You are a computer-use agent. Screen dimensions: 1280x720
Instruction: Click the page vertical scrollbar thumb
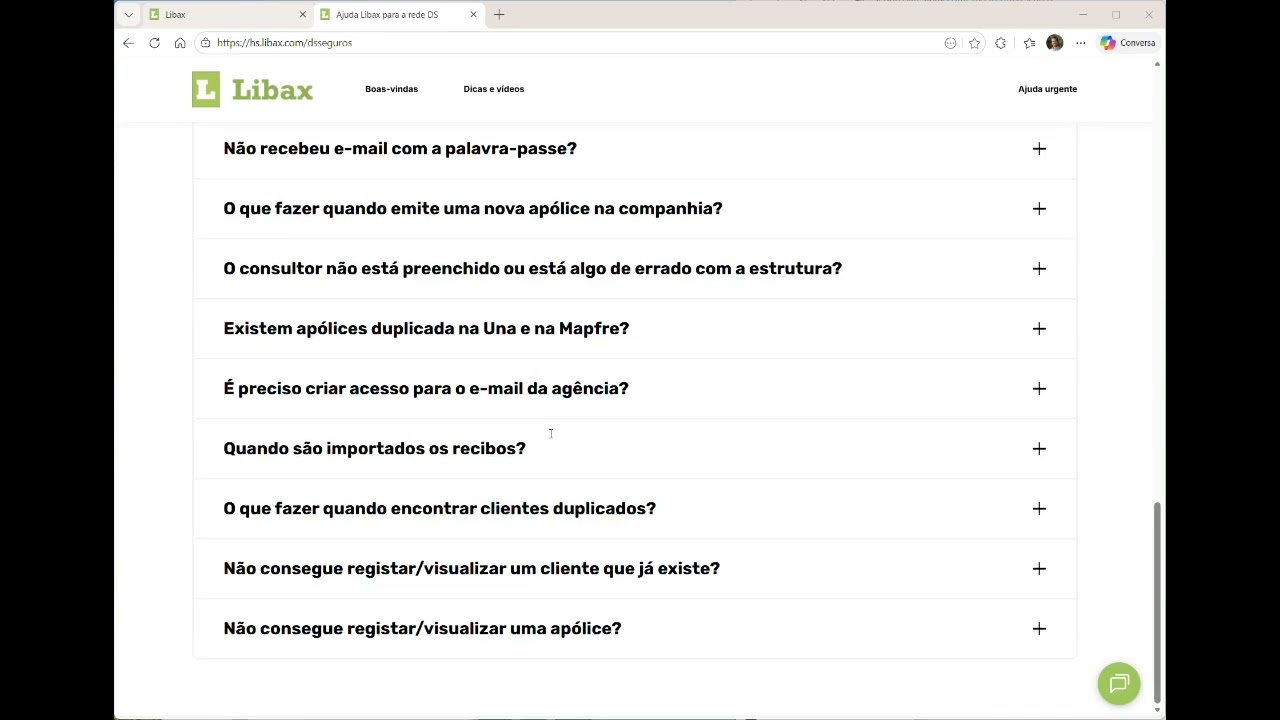click(x=1158, y=603)
